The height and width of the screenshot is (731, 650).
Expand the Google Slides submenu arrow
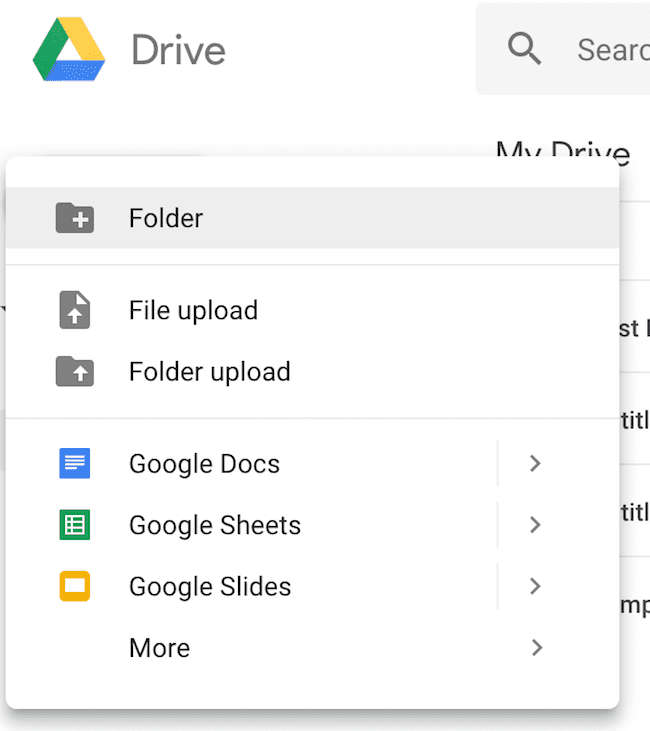[535, 586]
